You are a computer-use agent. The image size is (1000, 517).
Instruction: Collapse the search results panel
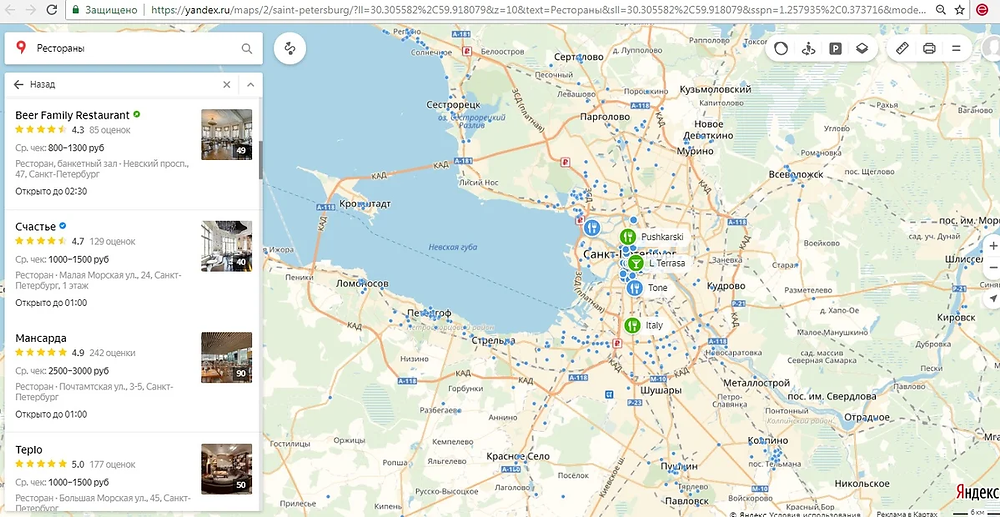[251, 85]
